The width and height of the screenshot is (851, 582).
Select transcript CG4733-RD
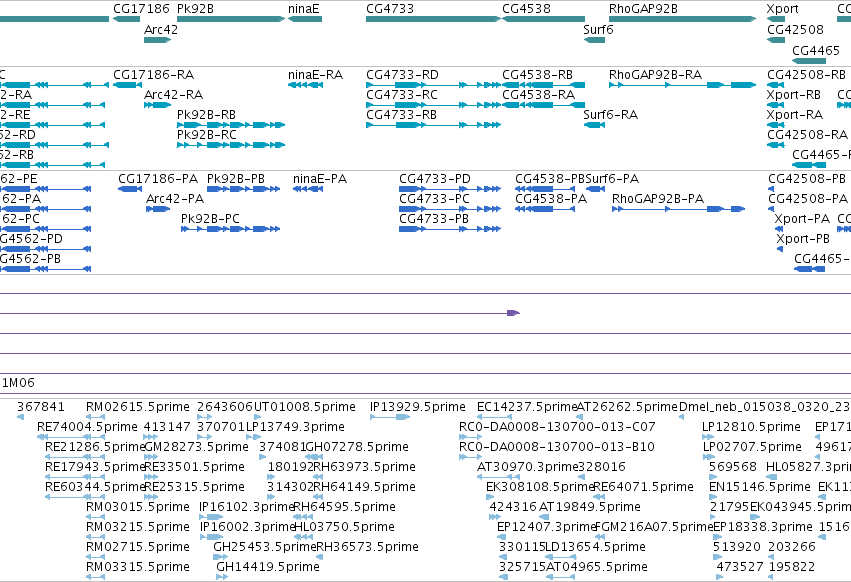tap(402, 74)
